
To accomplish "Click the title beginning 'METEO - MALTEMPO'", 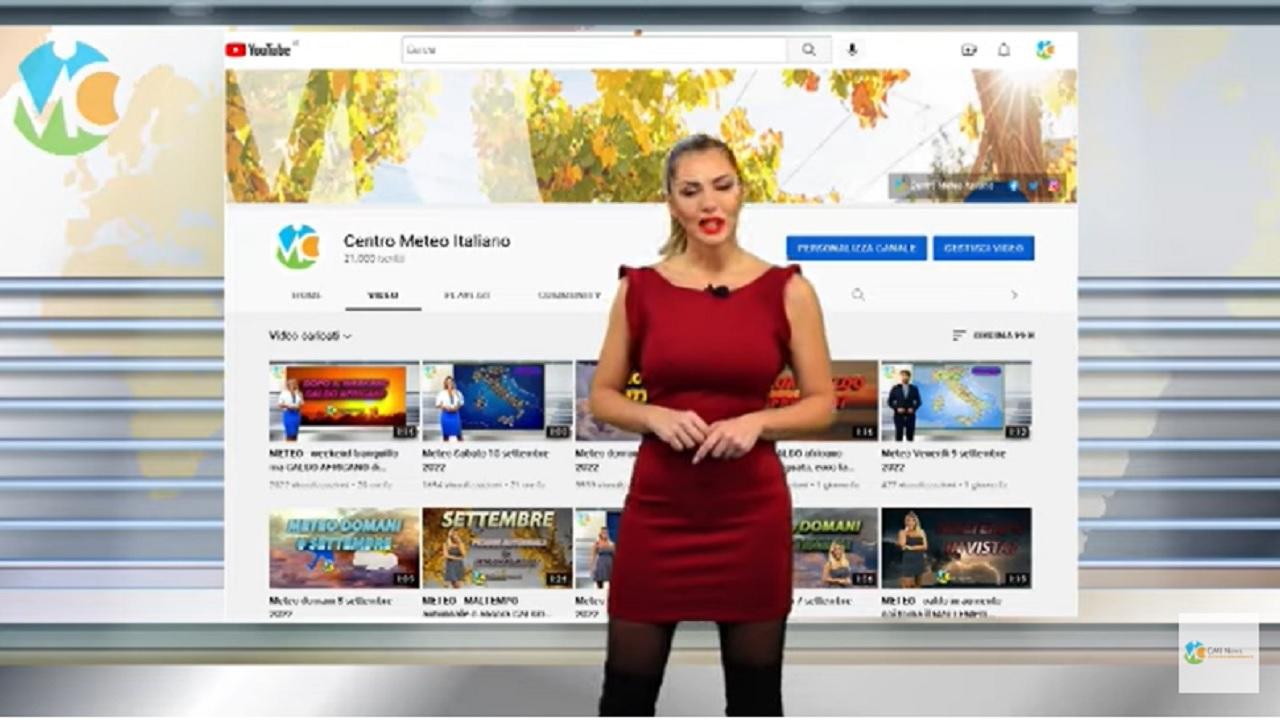I will (x=485, y=606).
